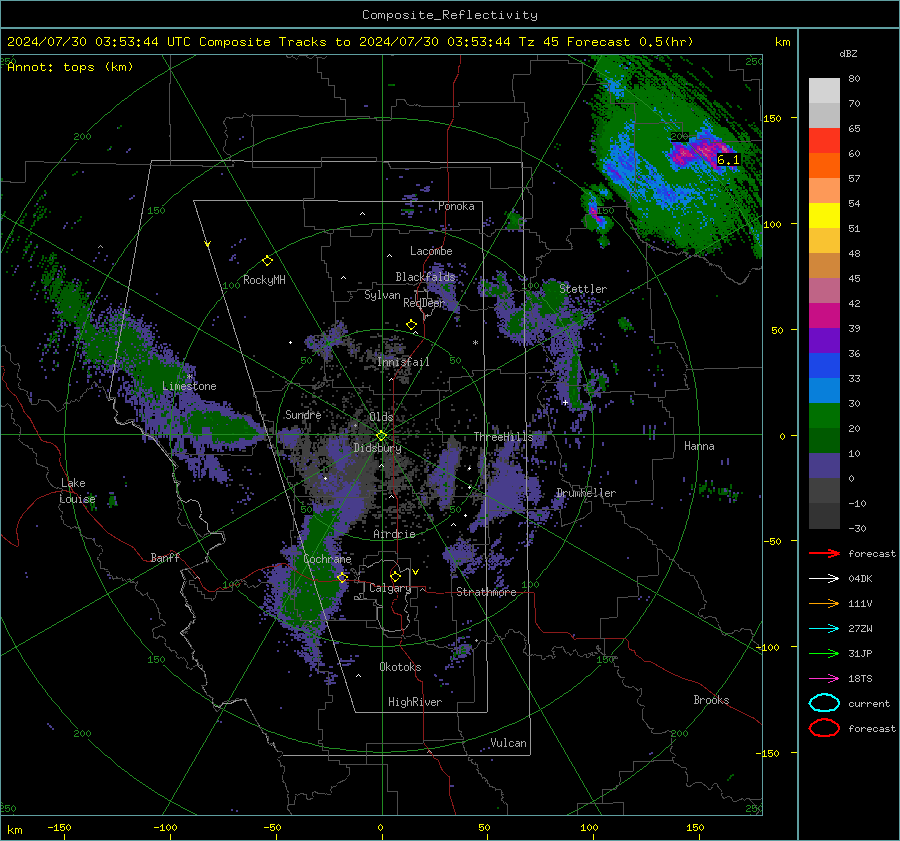The image size is (900, 841).
Task: Click the red forecast ellipse legend icon
Action: [824, 728]
